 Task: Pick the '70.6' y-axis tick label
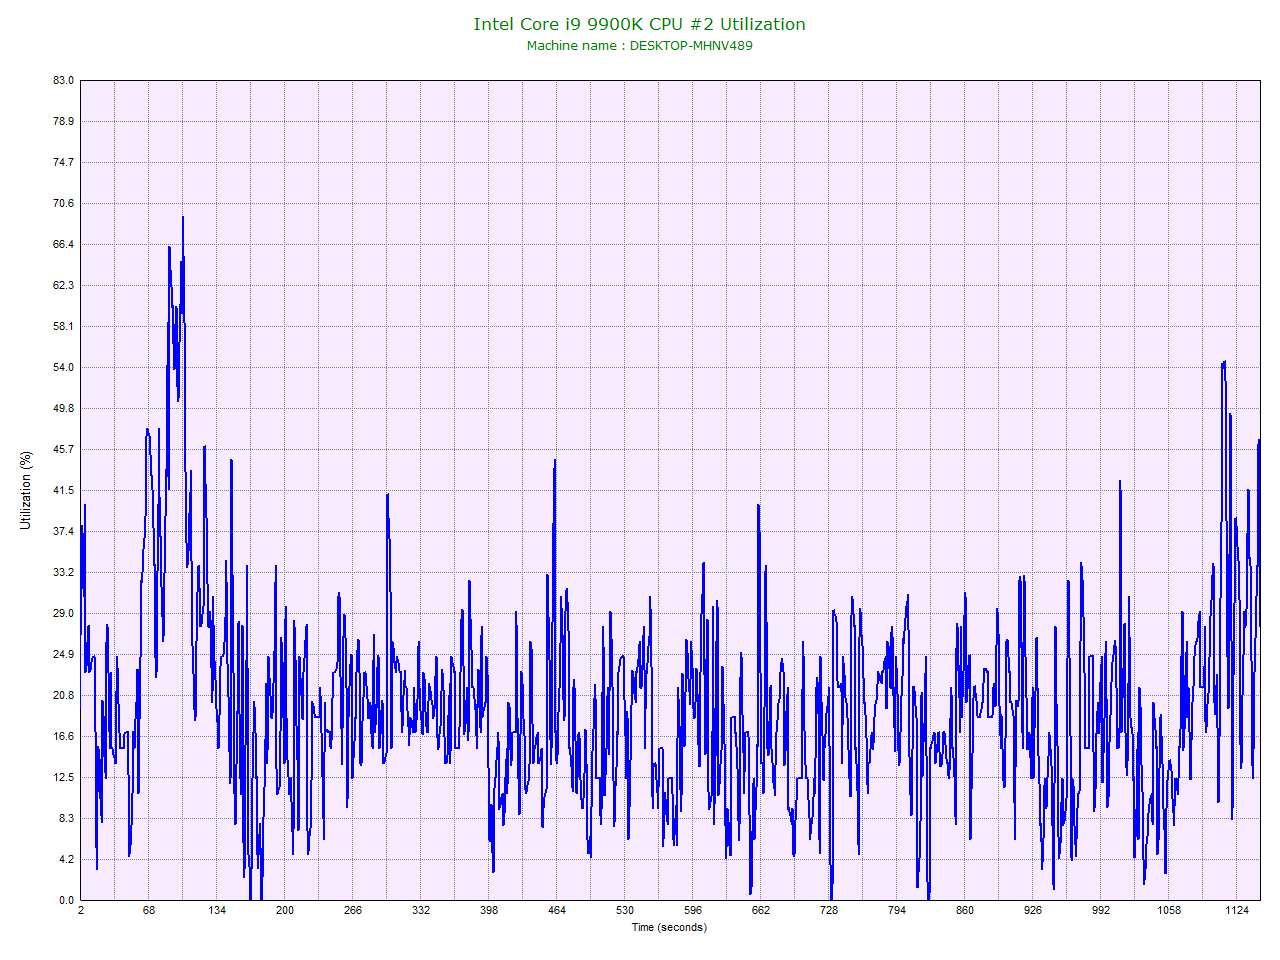coord(64,204)
